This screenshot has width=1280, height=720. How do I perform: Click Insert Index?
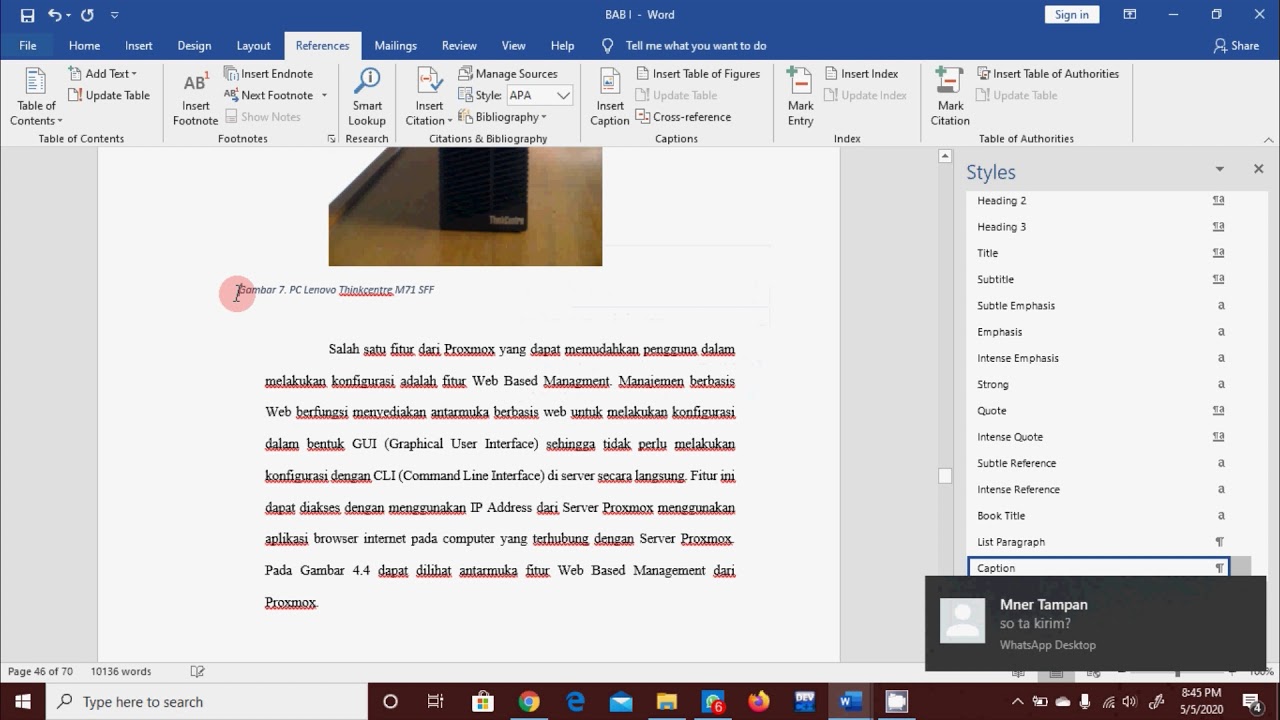[861, 73]
